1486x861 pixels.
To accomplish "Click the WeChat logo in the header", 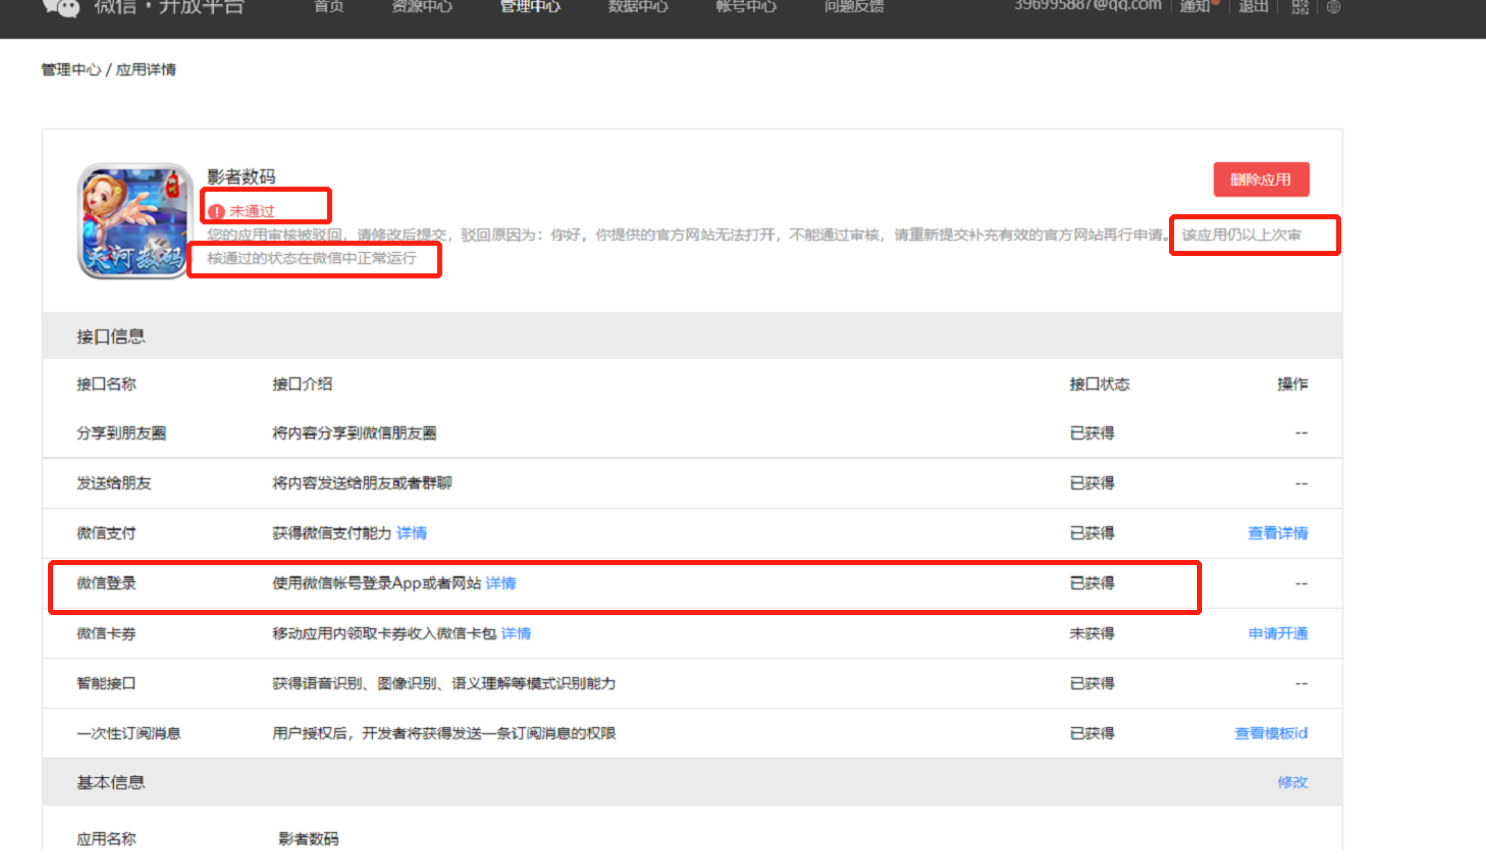I will [60, 7].
